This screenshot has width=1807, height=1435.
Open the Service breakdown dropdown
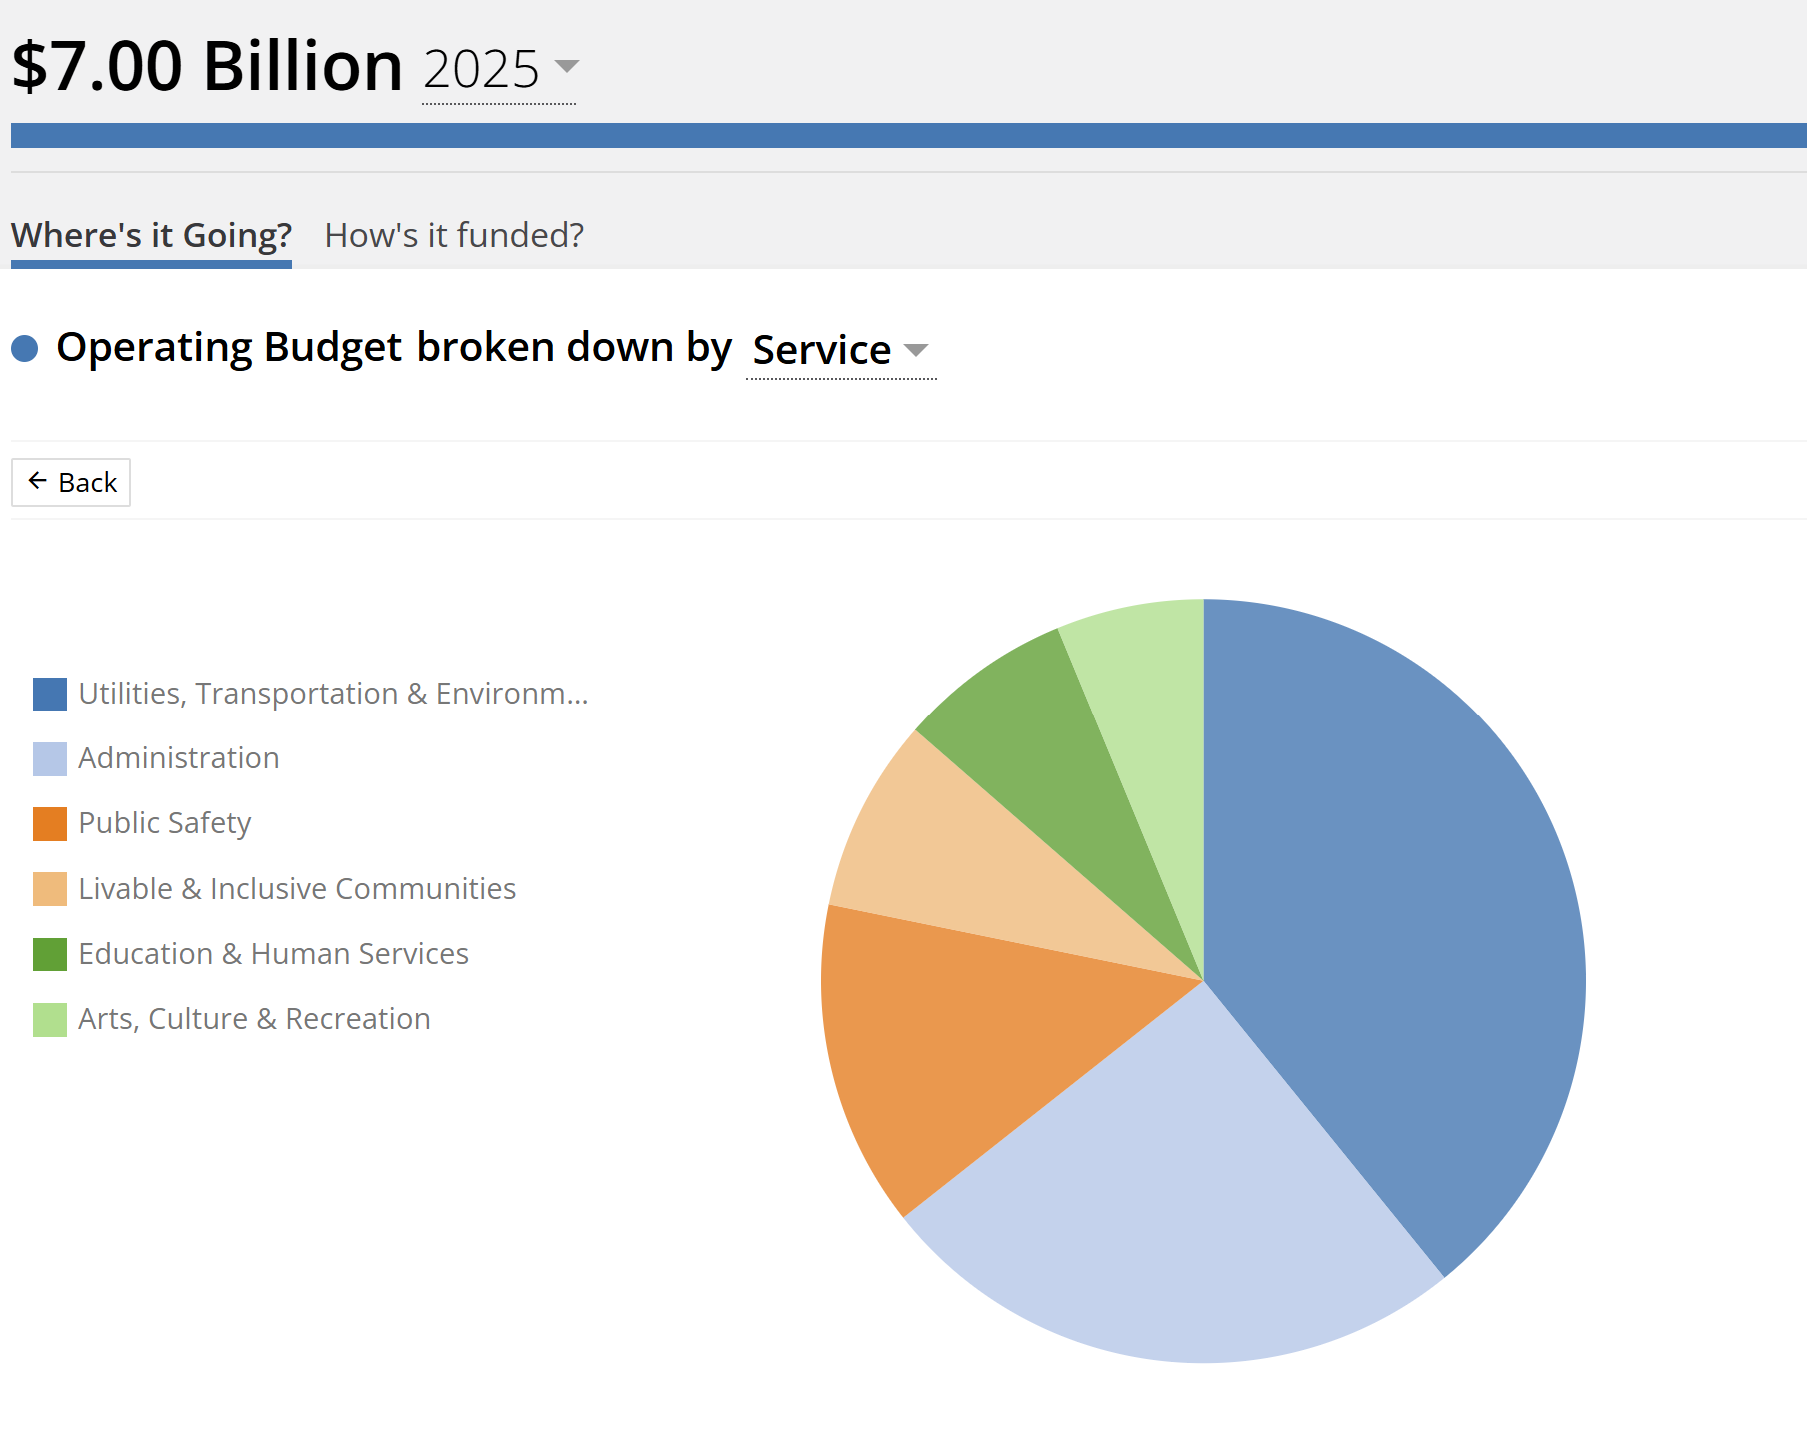[840, 350]
